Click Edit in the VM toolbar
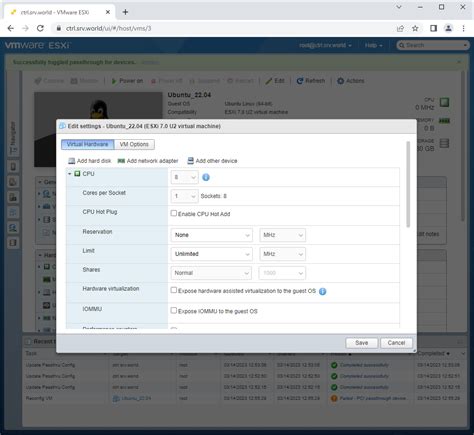This screenshot has width=474, height=435. (275, 81)
